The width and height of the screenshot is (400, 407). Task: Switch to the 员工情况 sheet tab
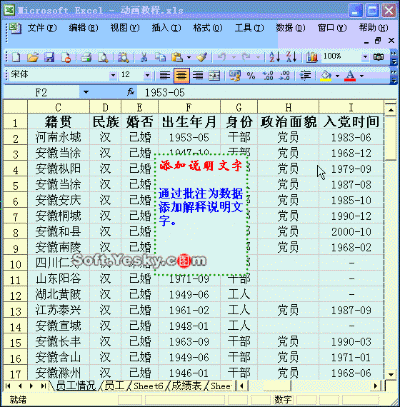76,386
